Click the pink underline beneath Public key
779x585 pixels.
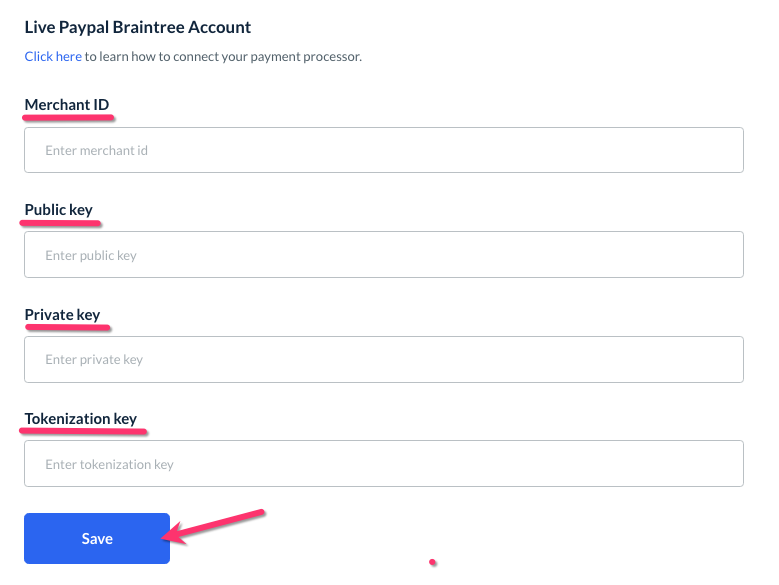(x=62, y=222)
